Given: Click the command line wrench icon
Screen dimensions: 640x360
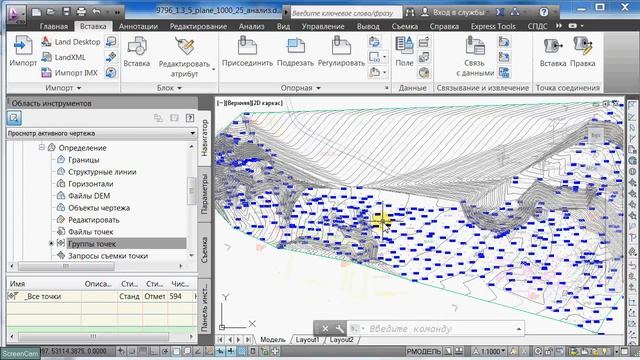Looking at the screenshot, I should (x=340, y=328).
